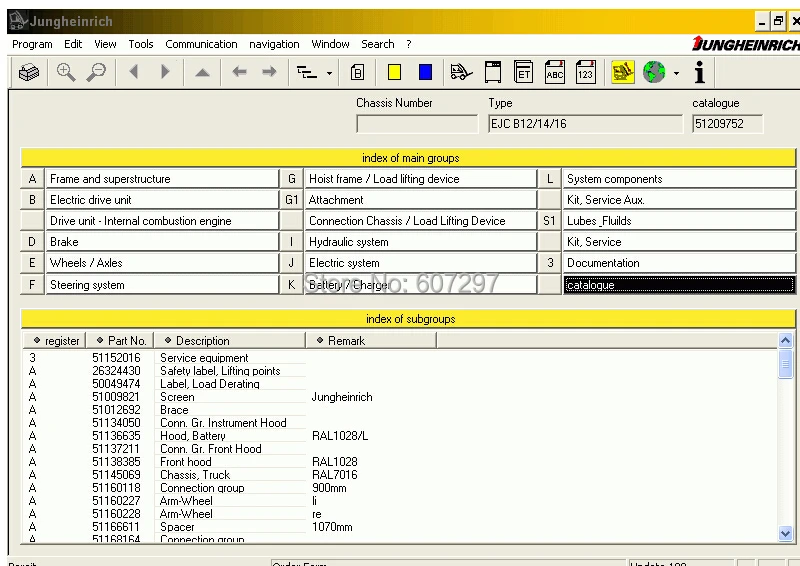Viewport: 800px width, 566px height.
Task: Click scrollbar up arrow in subgroups list
Action: [x=785, y=340]
